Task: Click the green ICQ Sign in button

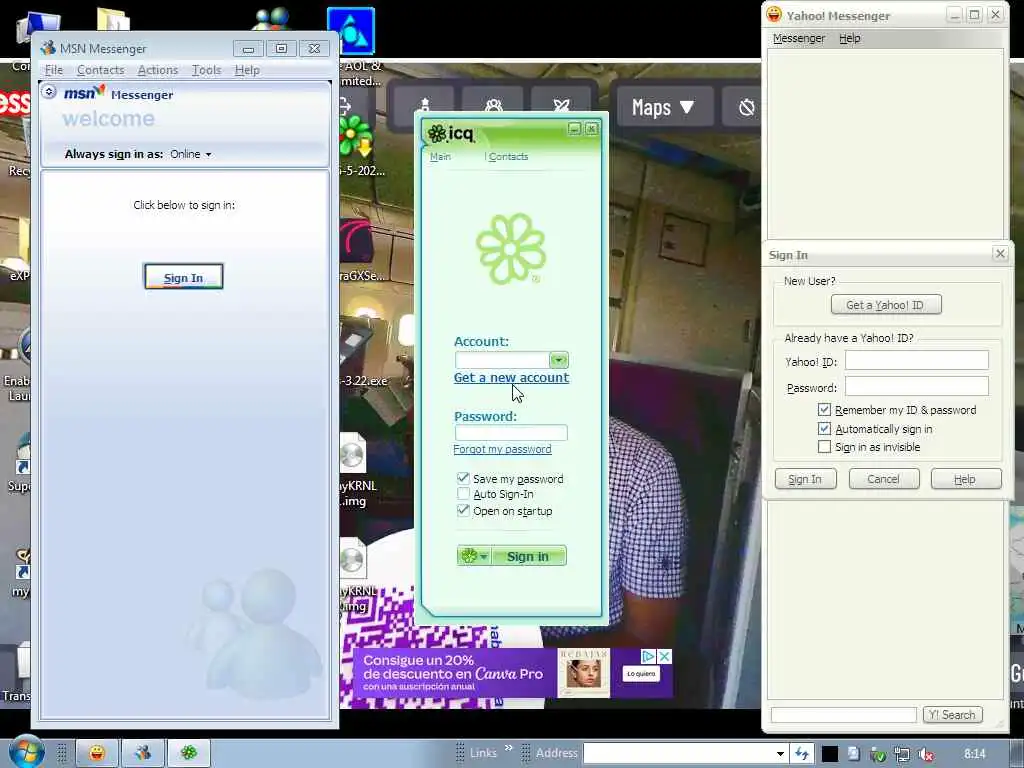Action: (x=528, y=556)
